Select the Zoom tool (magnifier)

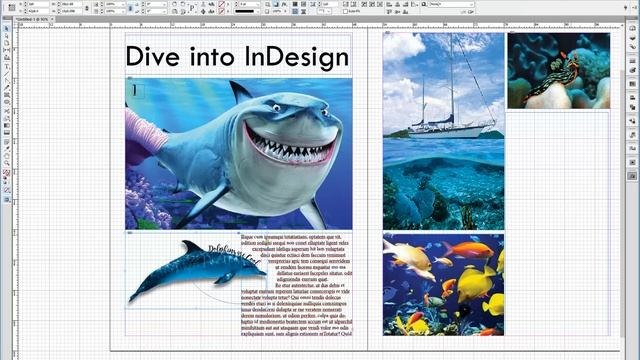(7, 162)
